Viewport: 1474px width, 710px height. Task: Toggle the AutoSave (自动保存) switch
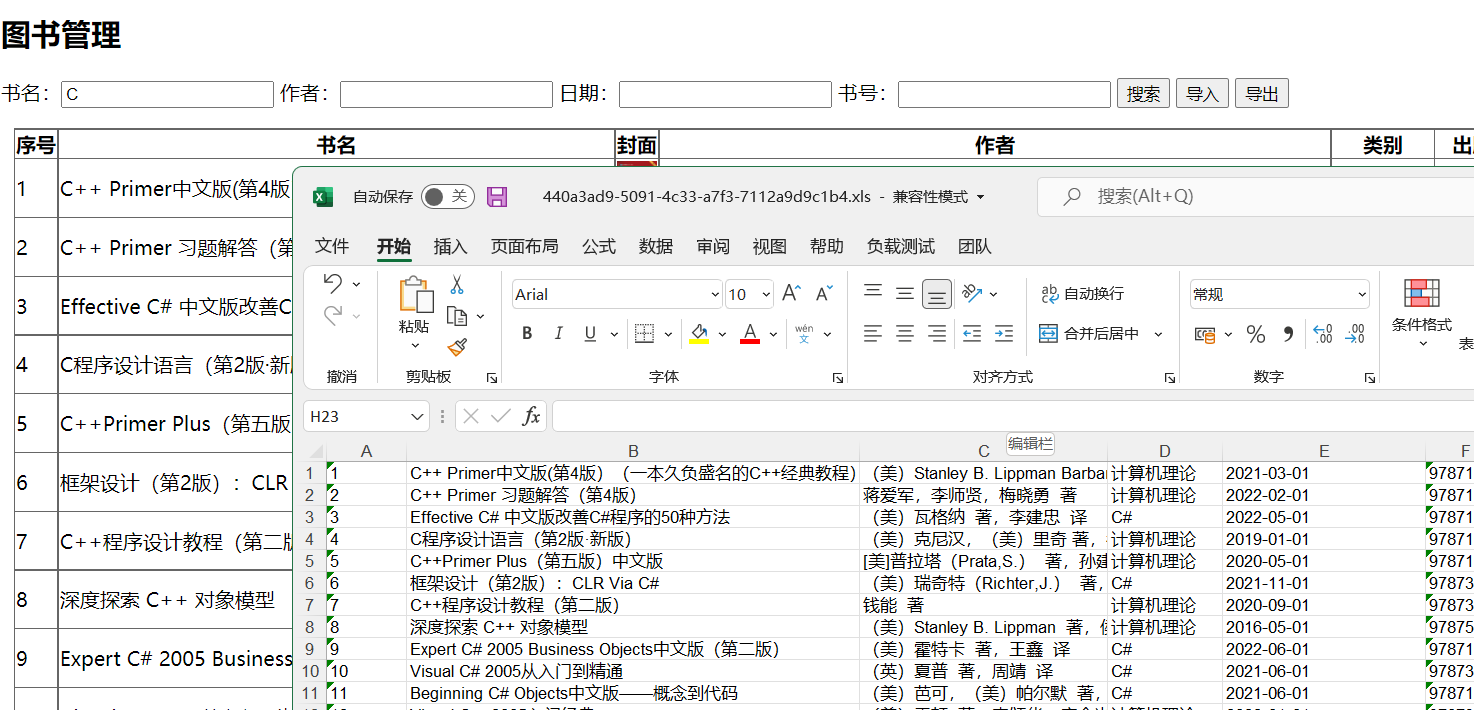tap(447, 196)
